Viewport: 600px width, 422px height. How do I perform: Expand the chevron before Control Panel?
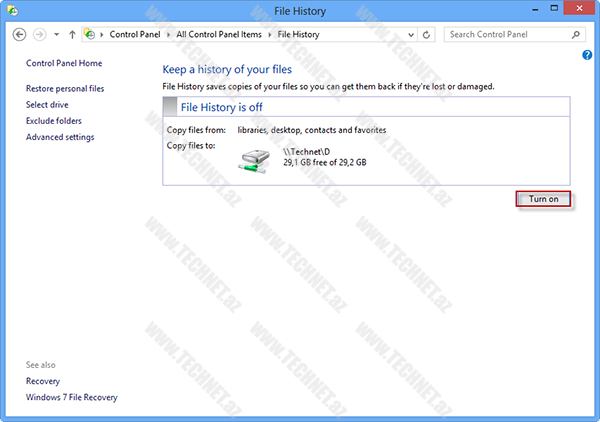point(102,34)
